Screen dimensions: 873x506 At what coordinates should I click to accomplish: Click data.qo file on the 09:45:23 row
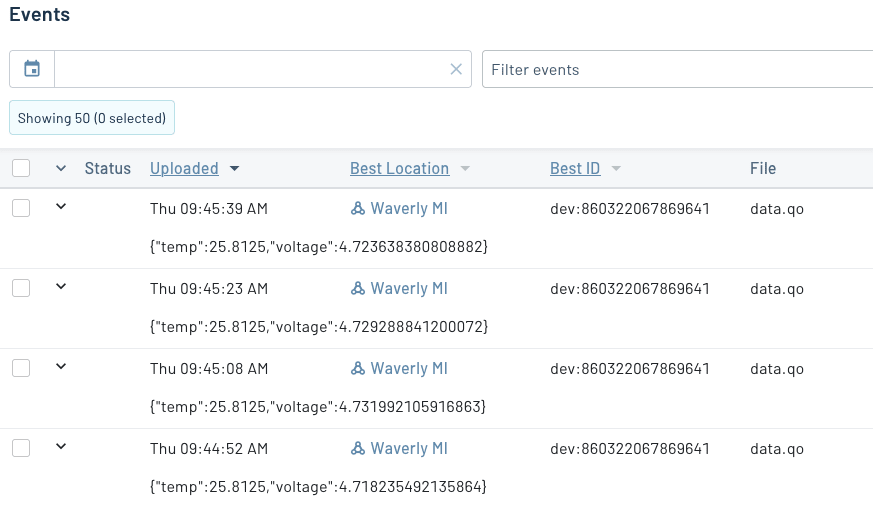(x=777, y=289)
